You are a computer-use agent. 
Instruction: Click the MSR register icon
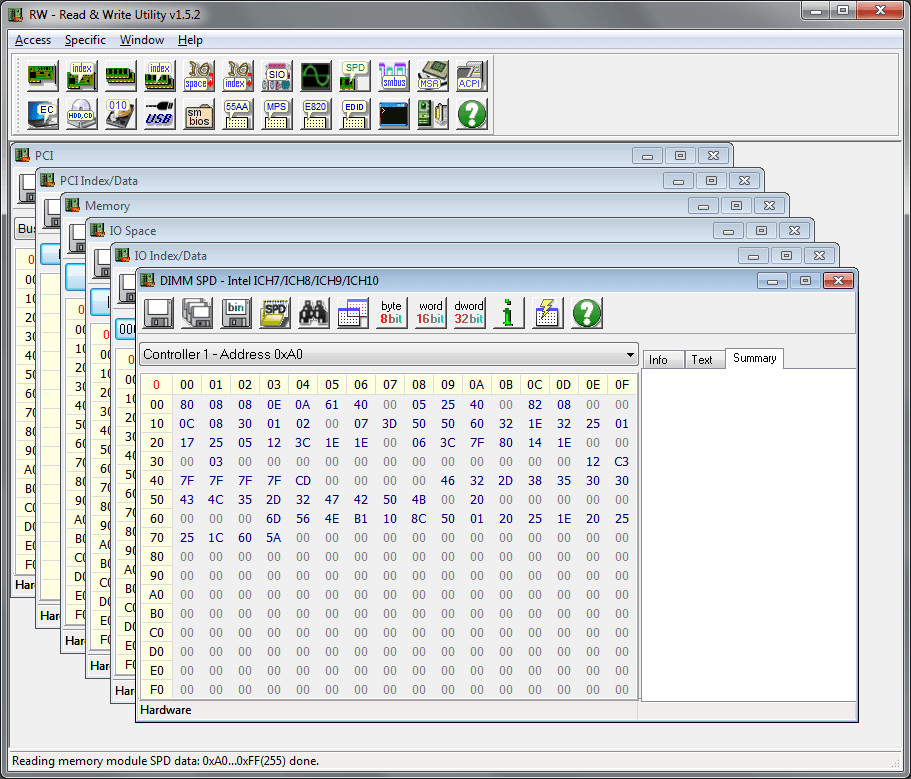pos(433,76)
